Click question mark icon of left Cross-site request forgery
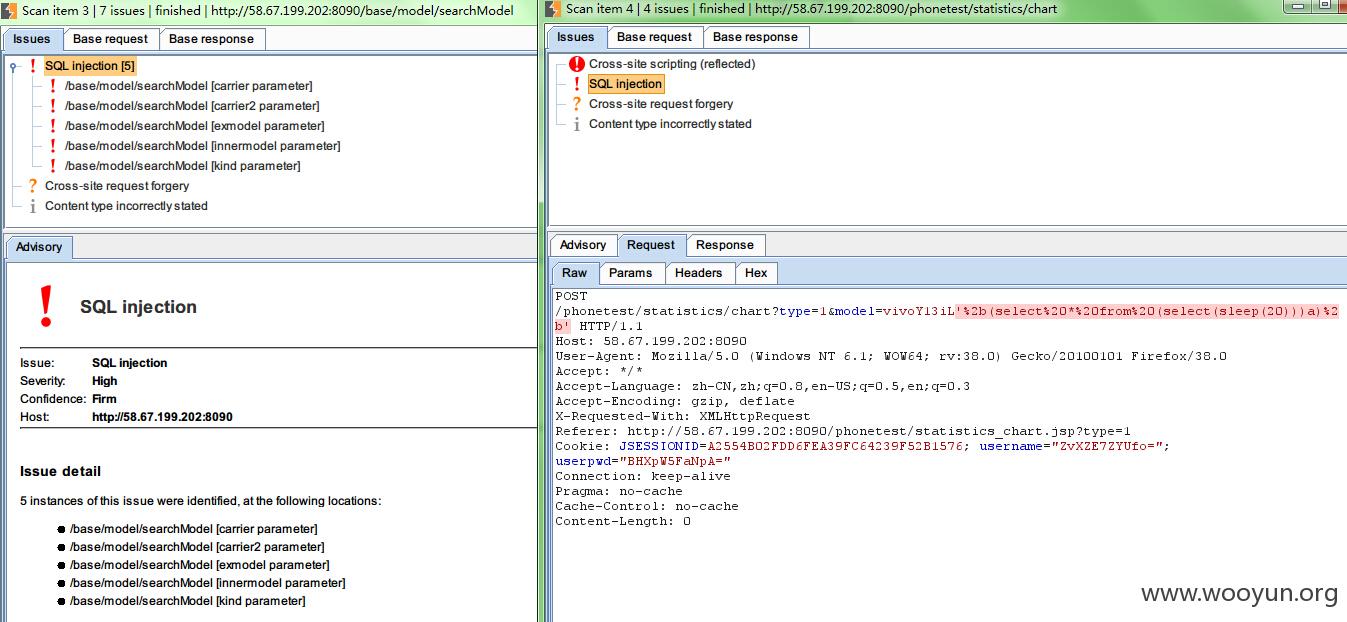 pos(32,186)
